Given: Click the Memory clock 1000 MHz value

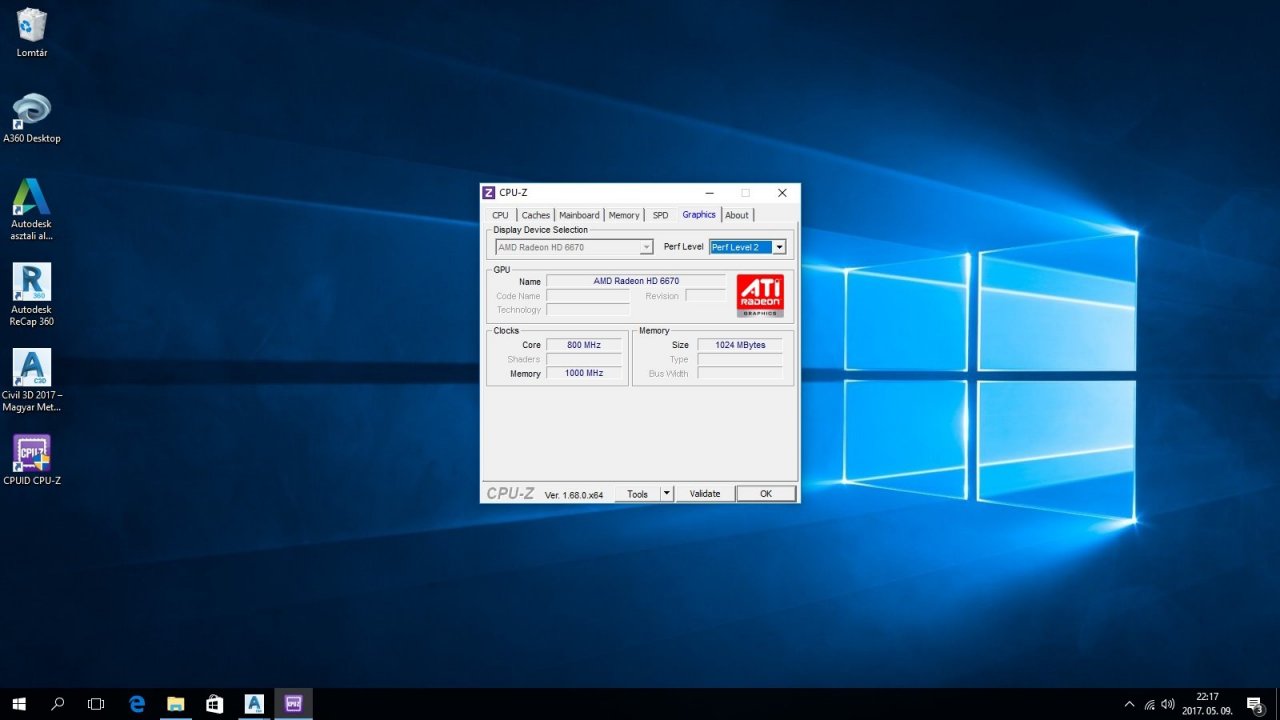Looking at the screenshot, I should tap(584, 373).
